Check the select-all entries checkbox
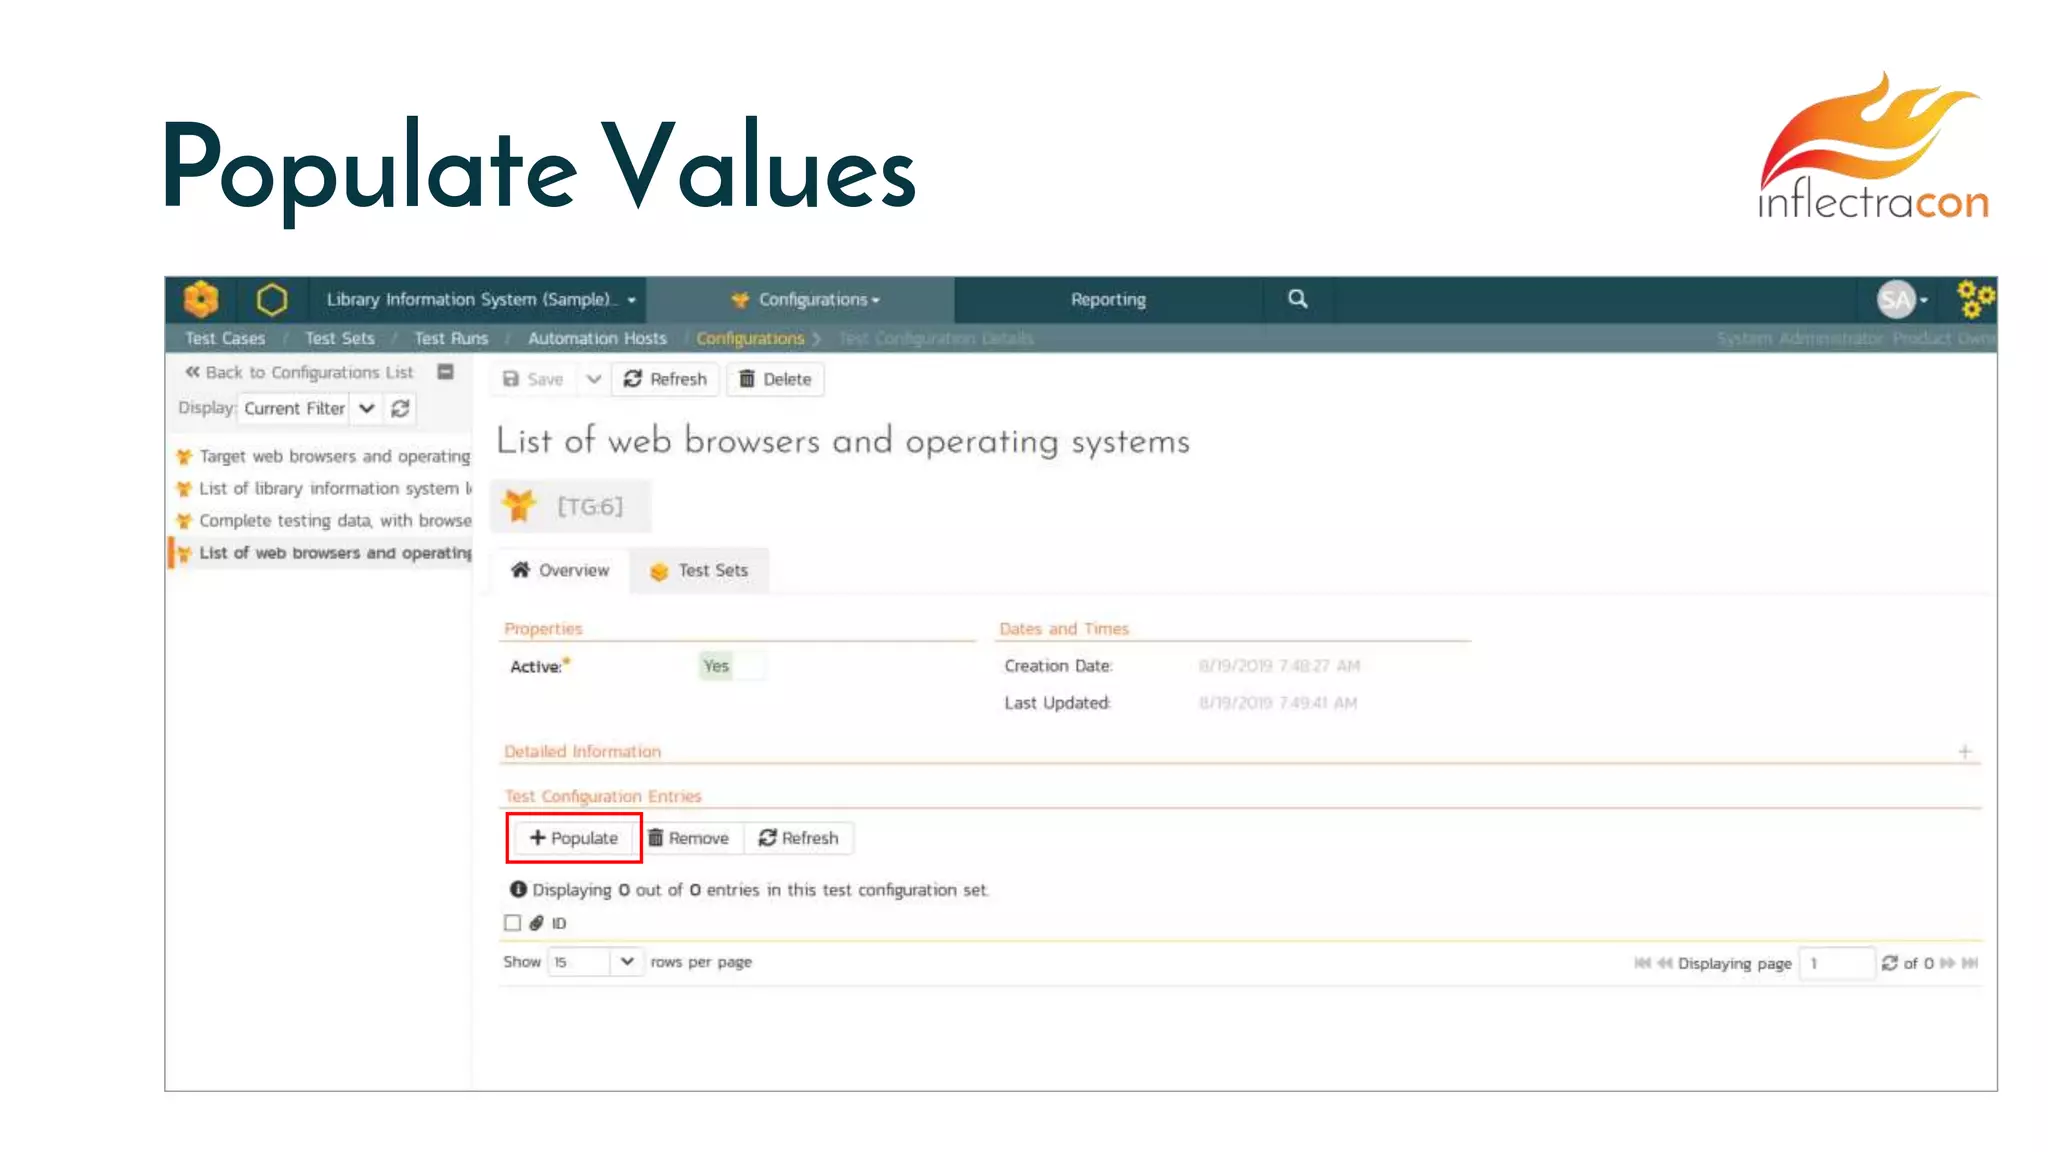Viewport: 2048px width, 1152px height. point(513,923)
